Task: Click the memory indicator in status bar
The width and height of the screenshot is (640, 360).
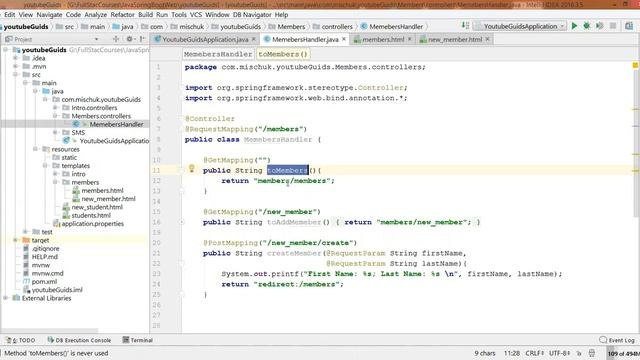Action: (x=623, y=353)
